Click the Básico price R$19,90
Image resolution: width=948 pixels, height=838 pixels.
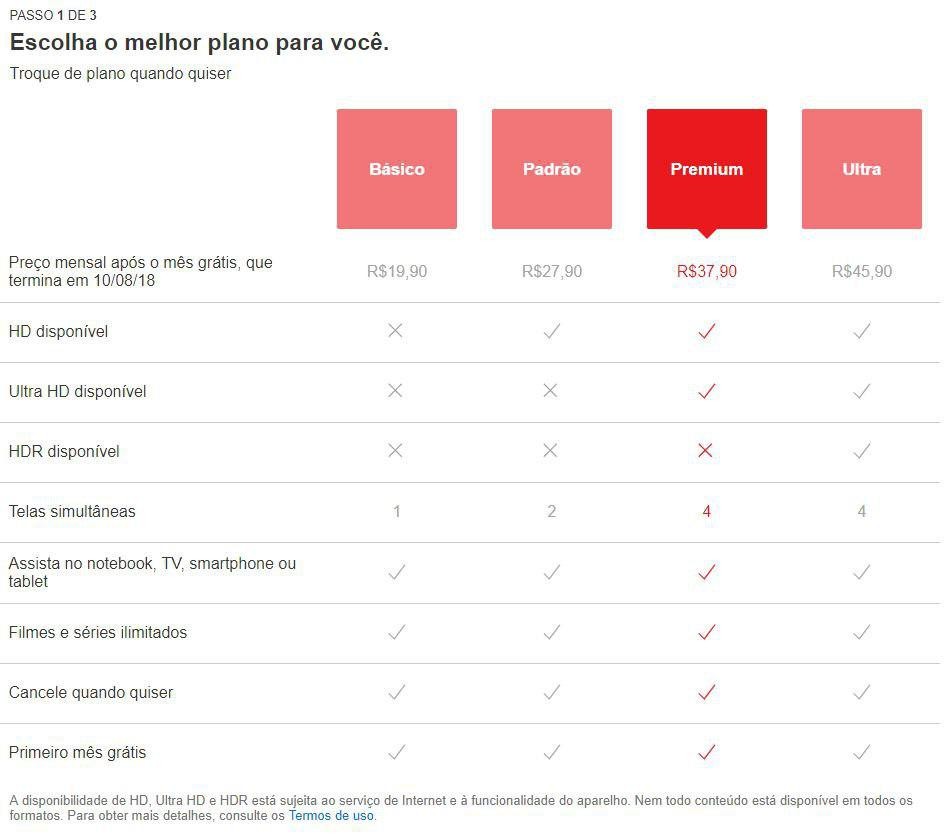click(x=397, y=271)
